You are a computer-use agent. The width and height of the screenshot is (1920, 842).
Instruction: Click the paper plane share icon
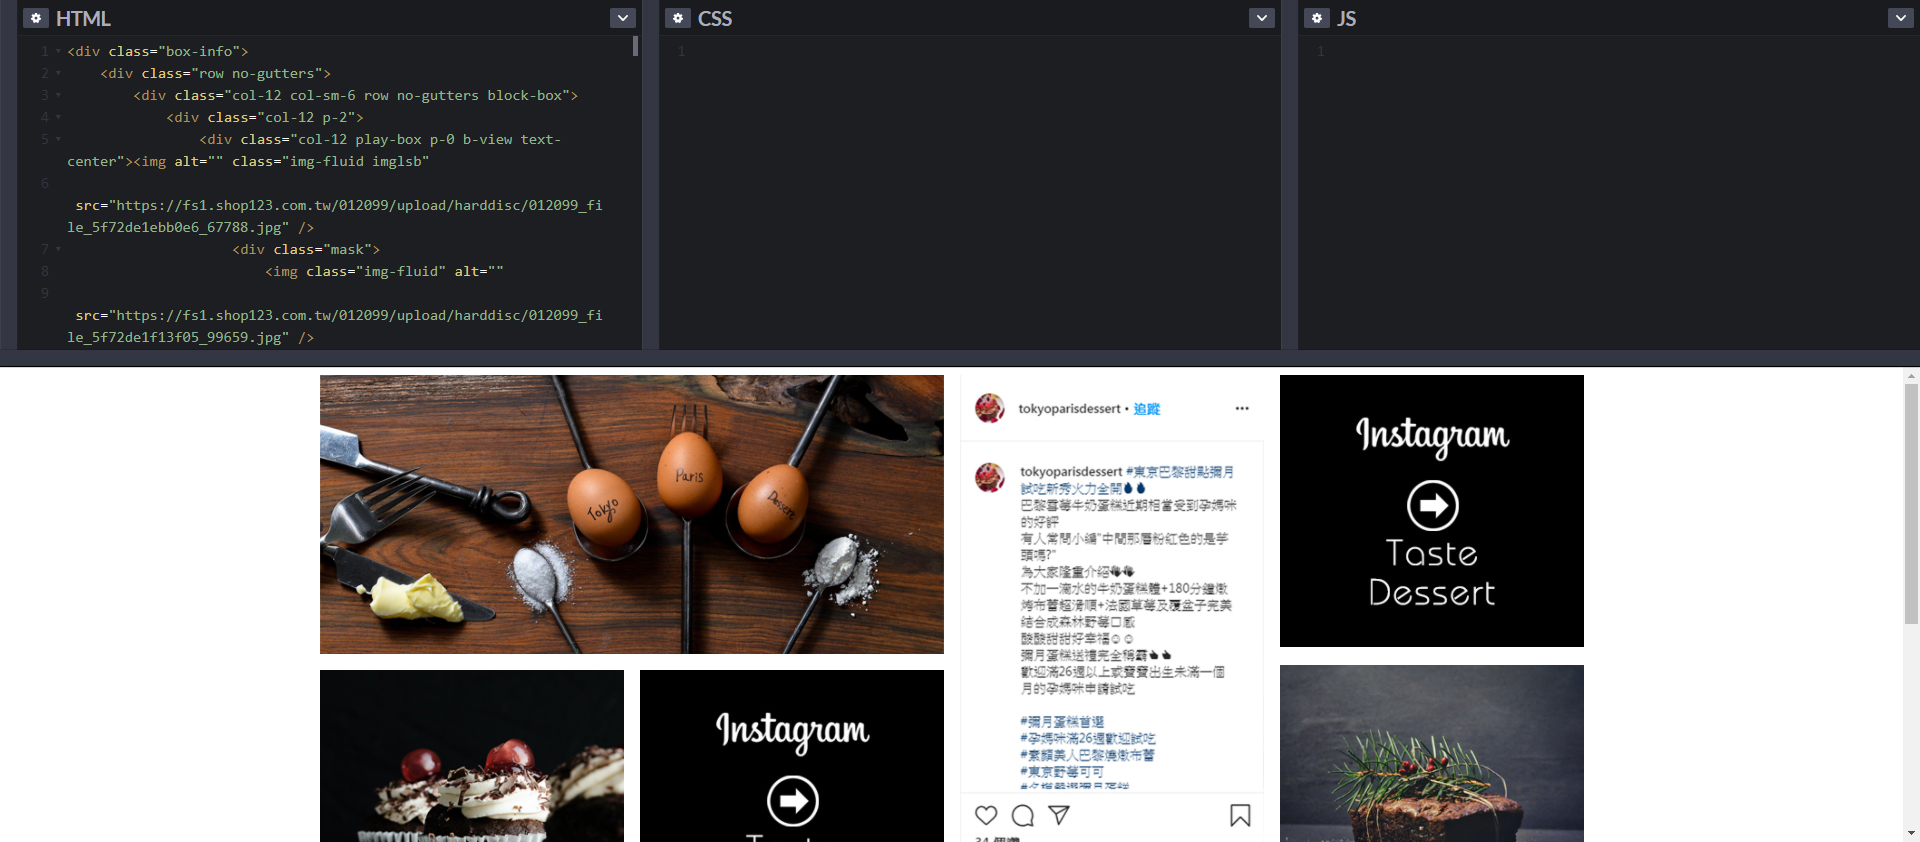(1059, 815)
